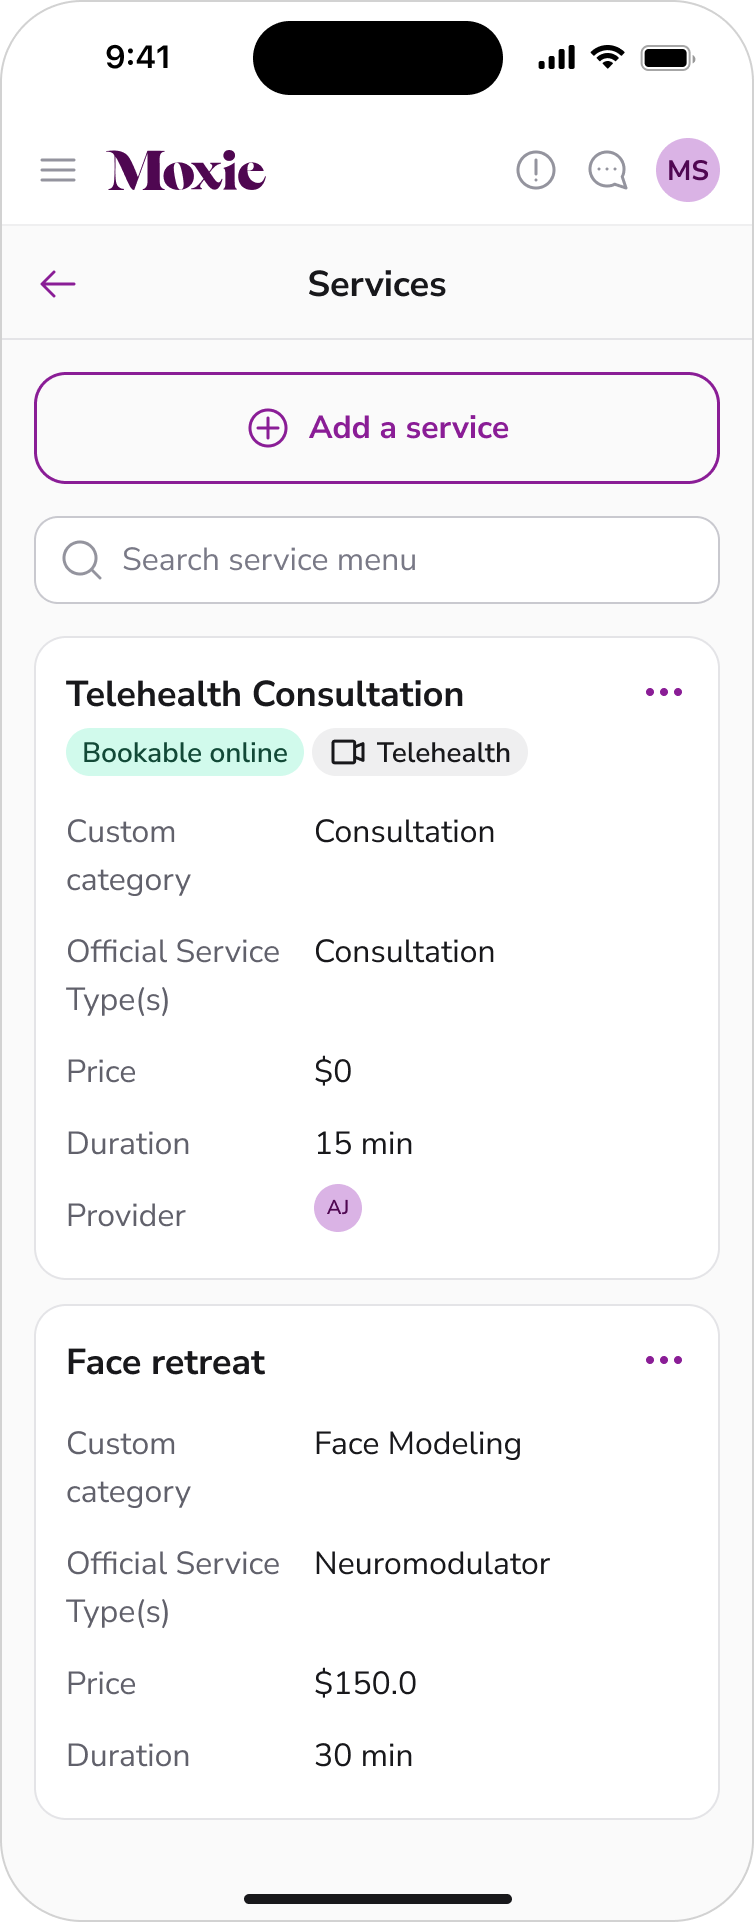Select the Telehealth video tag
Viewport: 754px width, 1922px height.
420,752
